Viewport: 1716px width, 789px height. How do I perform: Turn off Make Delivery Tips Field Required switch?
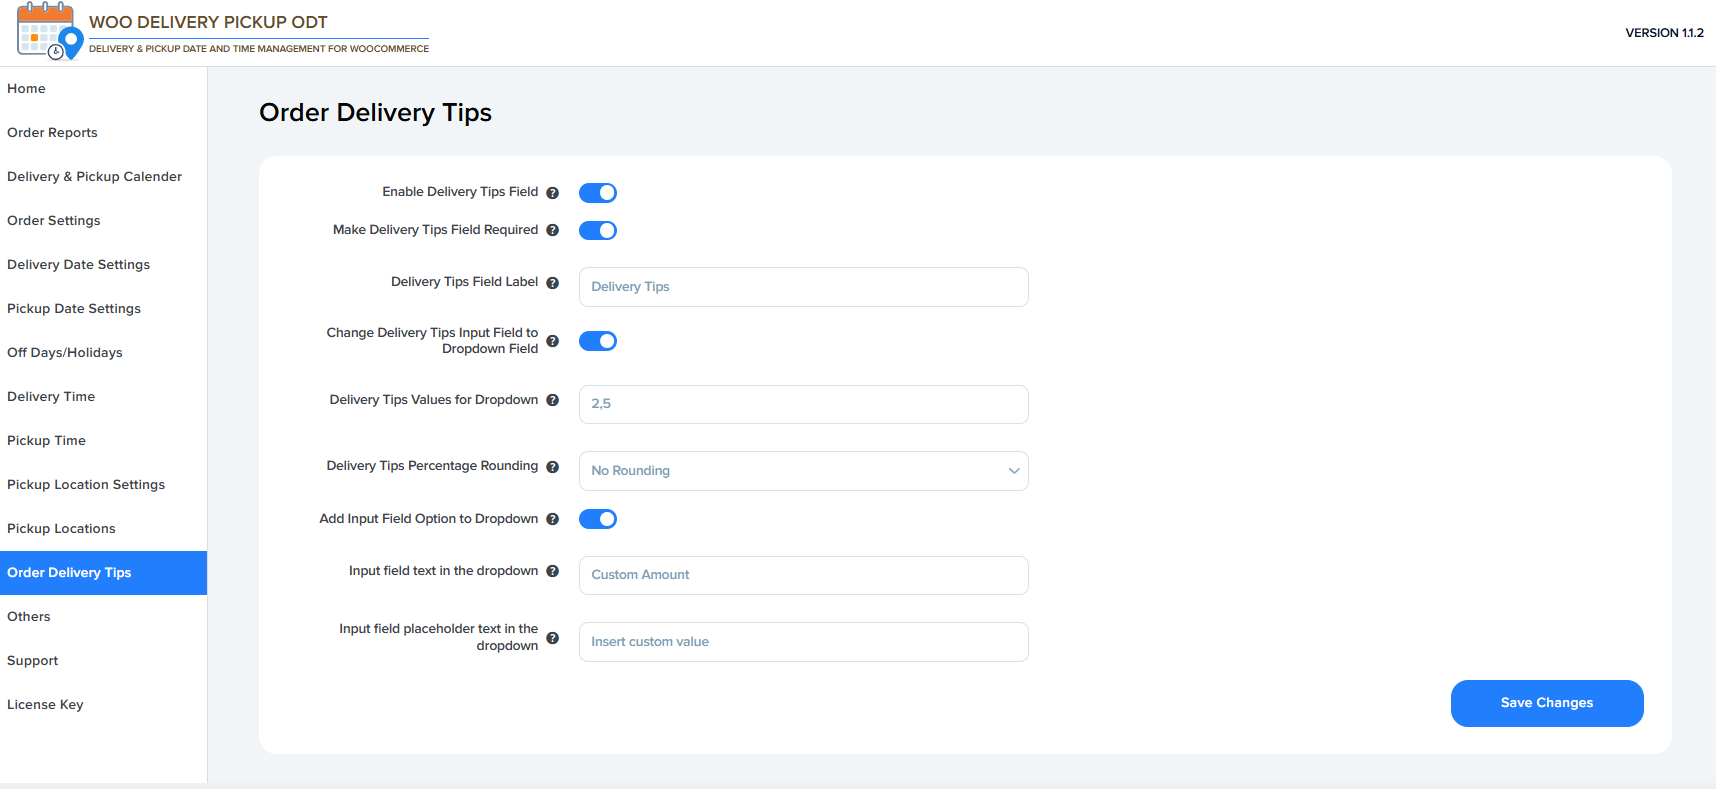click(x=598, y=231)
